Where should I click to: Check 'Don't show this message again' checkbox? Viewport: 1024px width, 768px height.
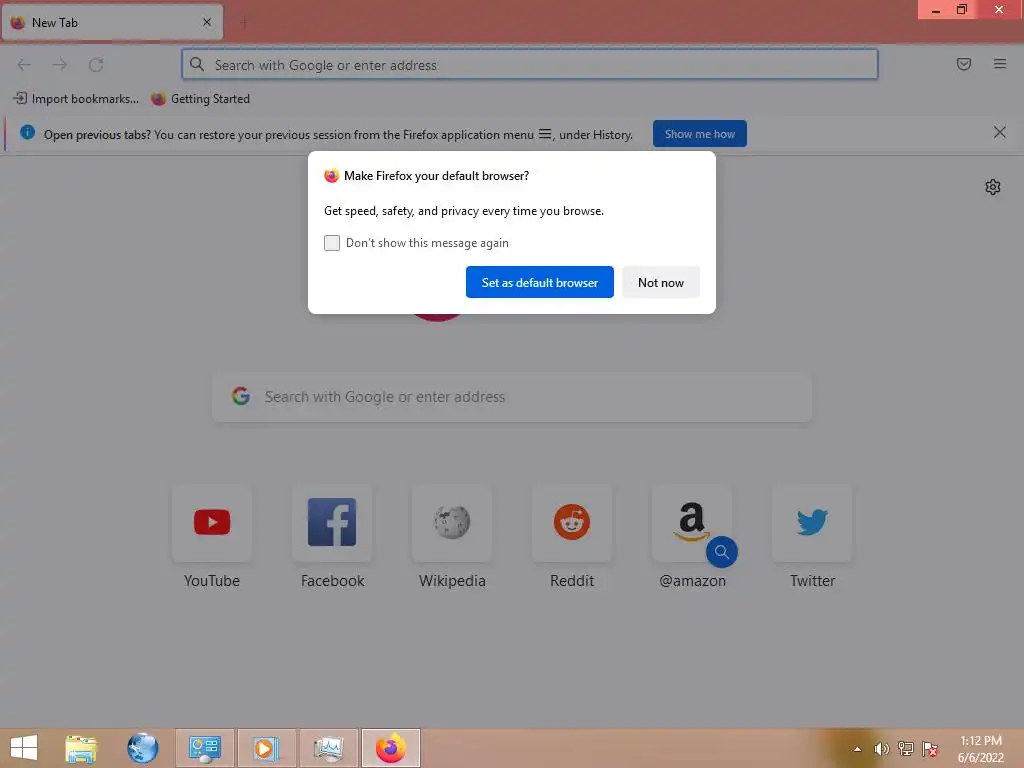[x=332, y=243]
